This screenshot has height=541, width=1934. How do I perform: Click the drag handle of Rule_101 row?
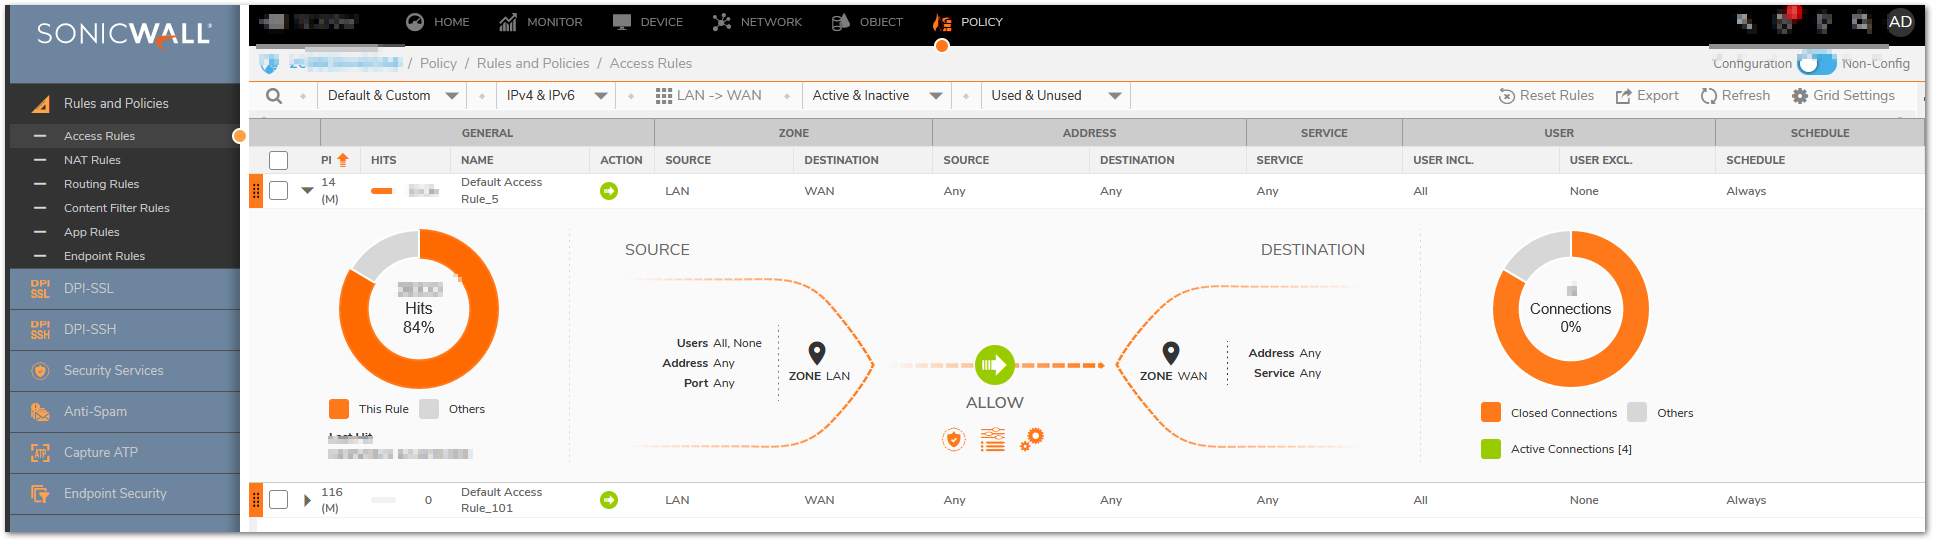256,500
